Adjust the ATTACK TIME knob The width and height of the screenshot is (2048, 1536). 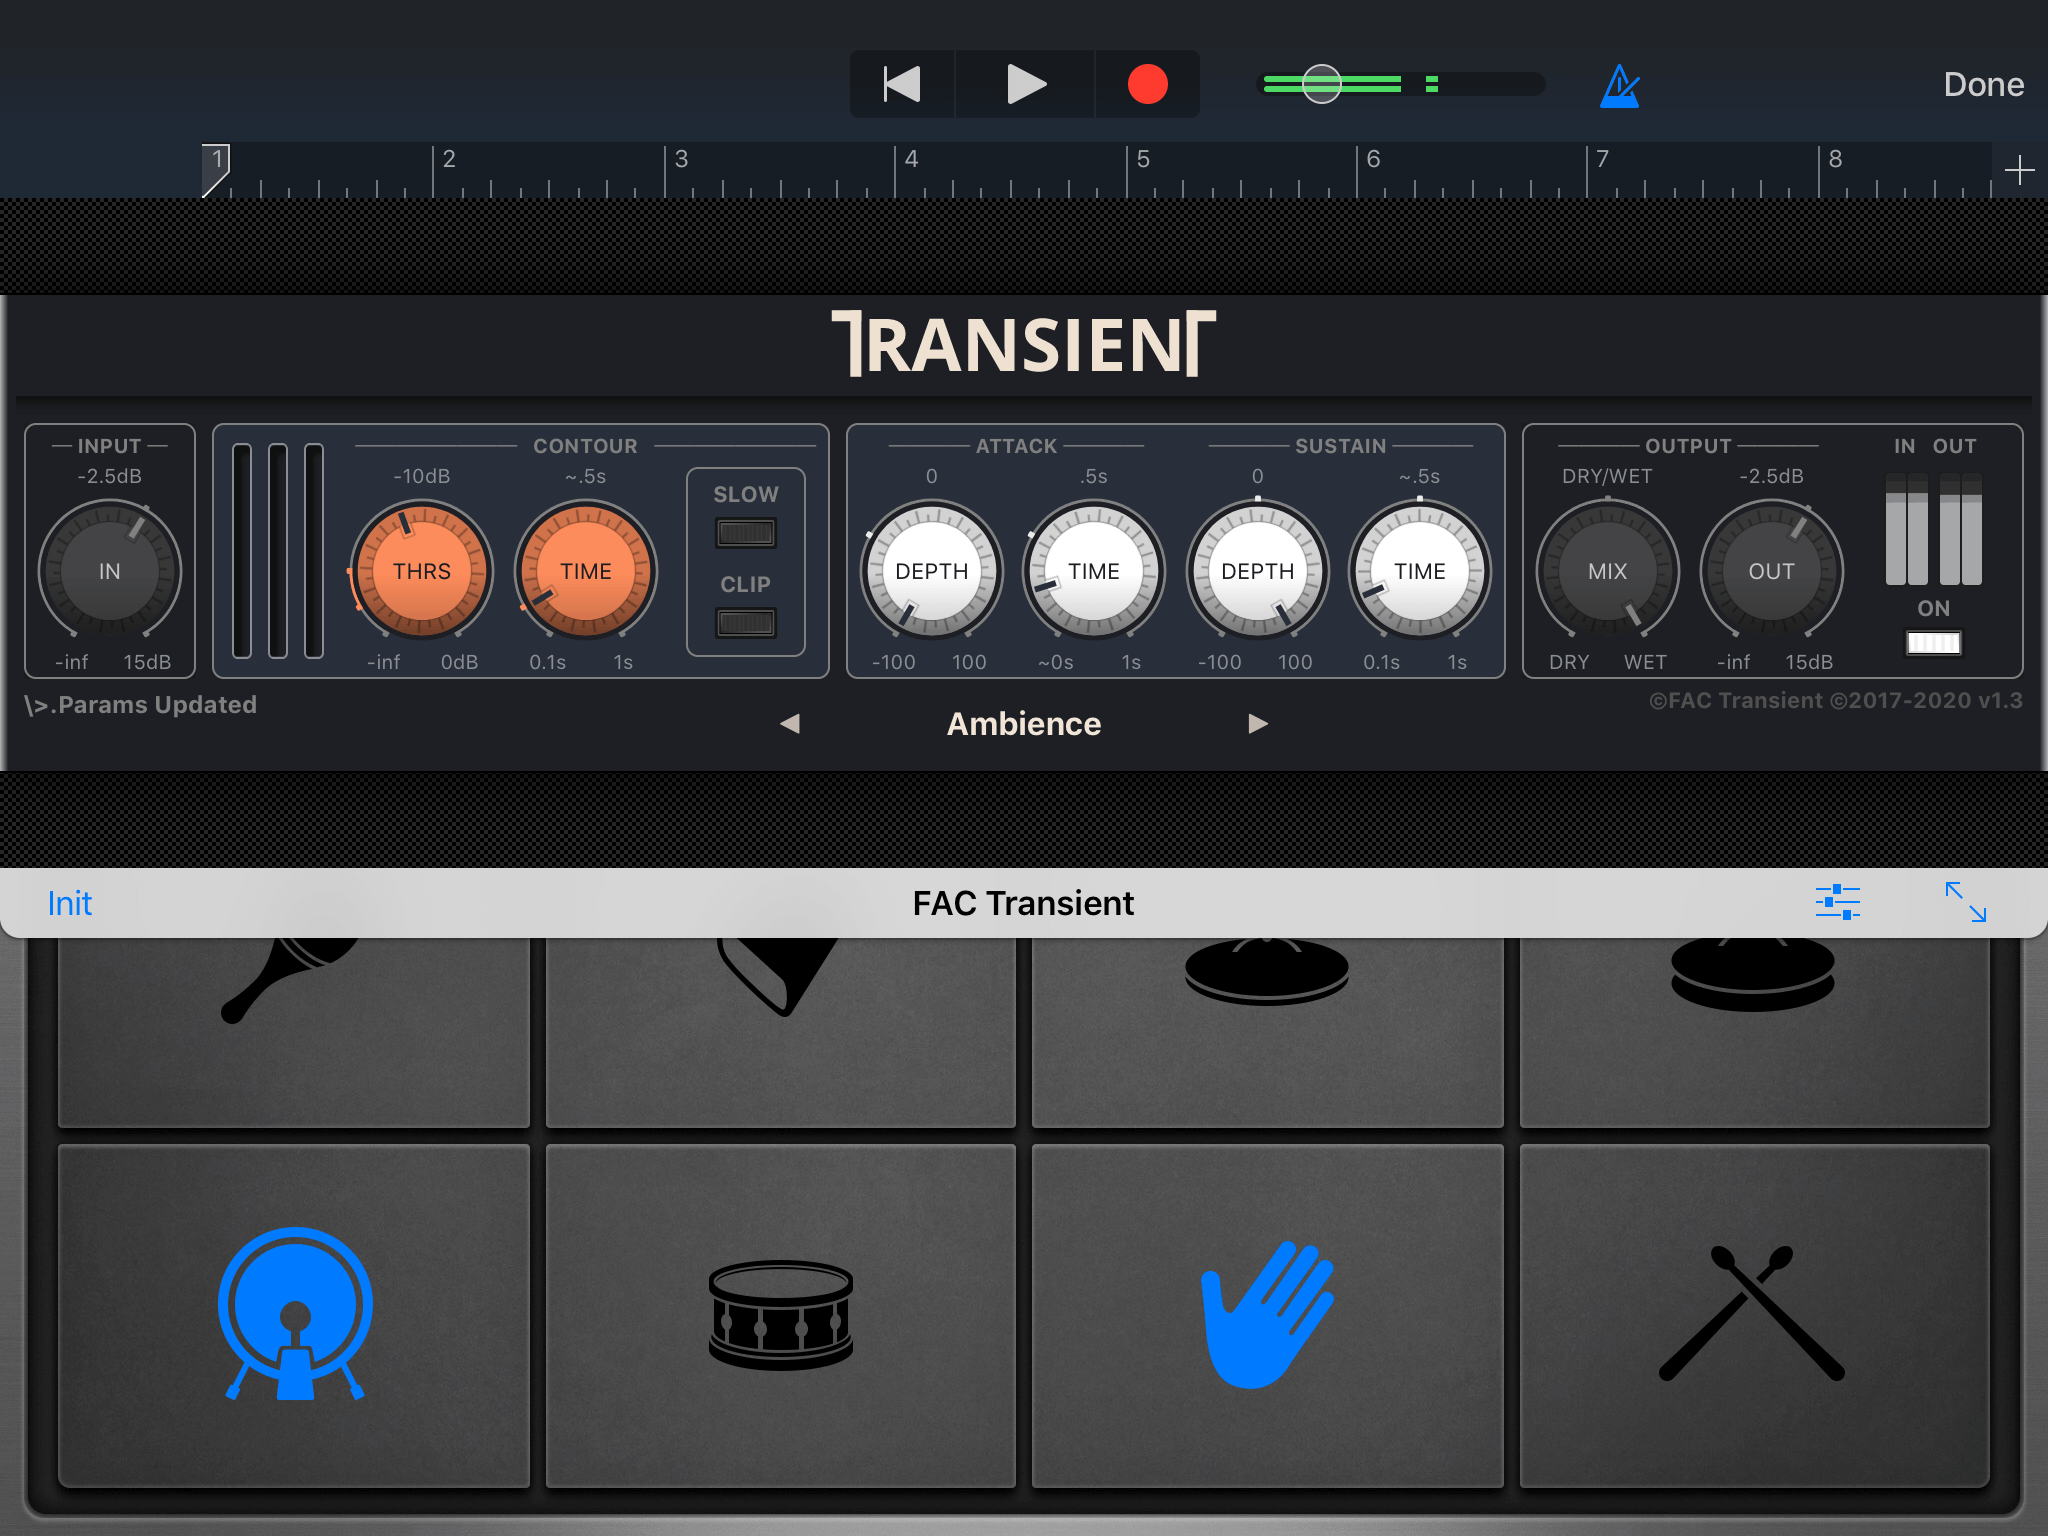click(1094, 571)
